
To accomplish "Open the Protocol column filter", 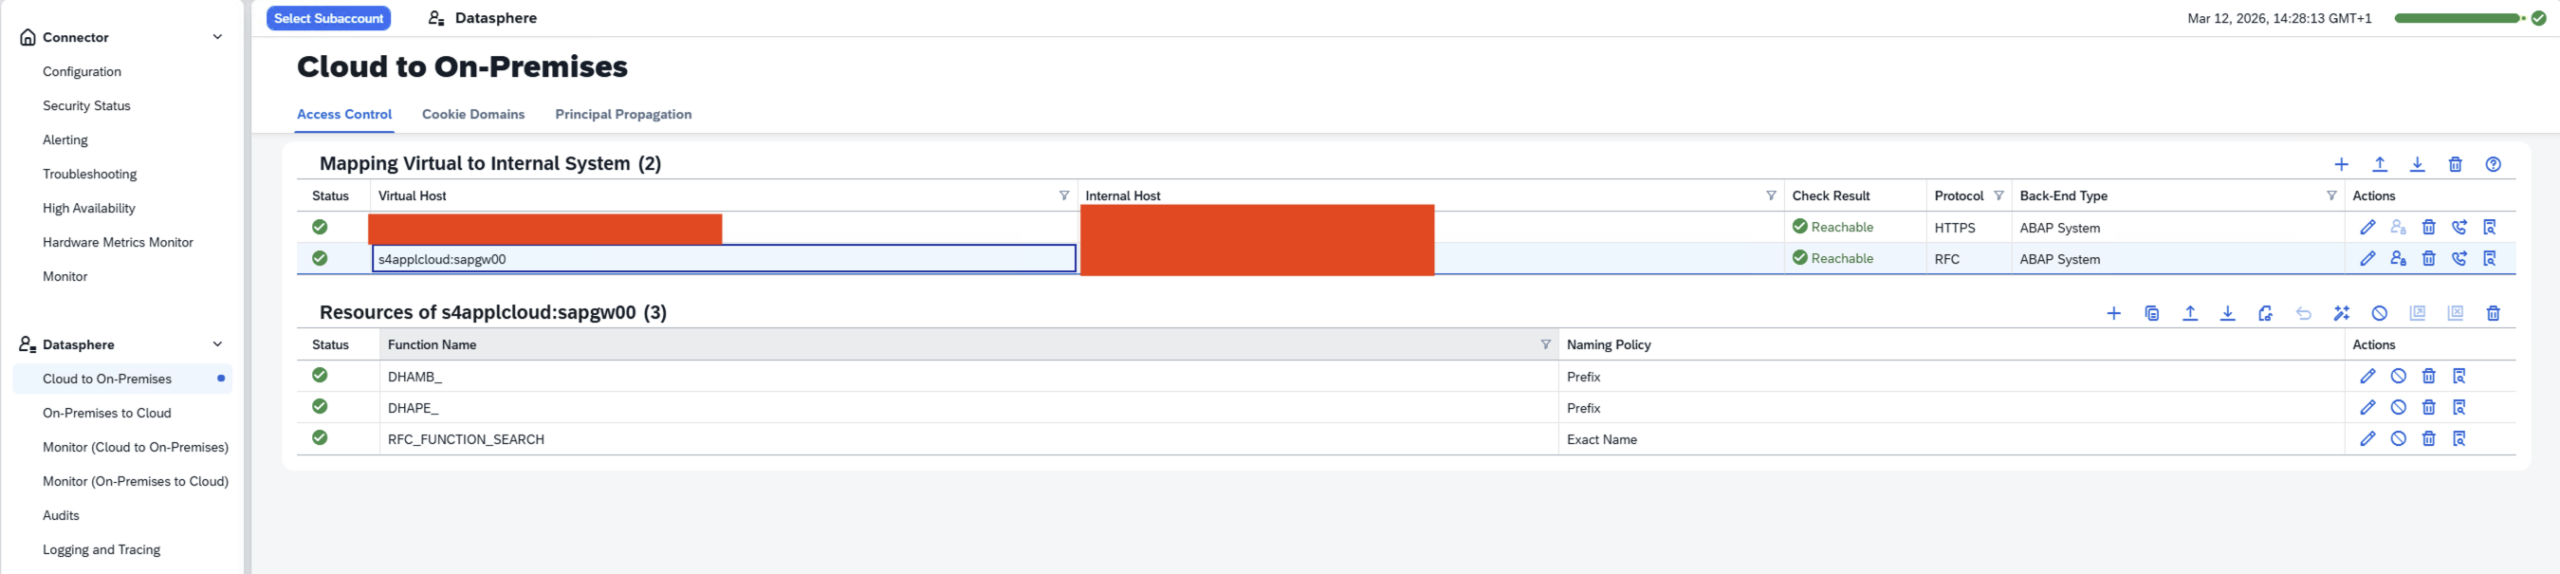I will 1998,196.
